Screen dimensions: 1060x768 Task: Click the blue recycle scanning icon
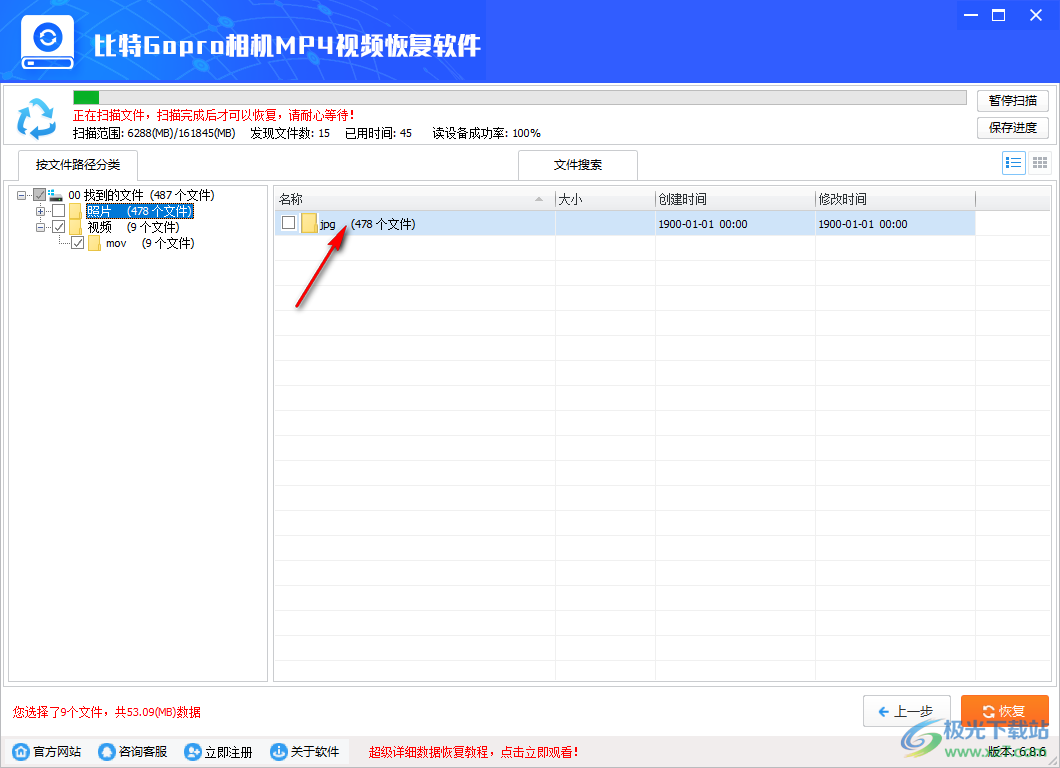coord(37,118)
